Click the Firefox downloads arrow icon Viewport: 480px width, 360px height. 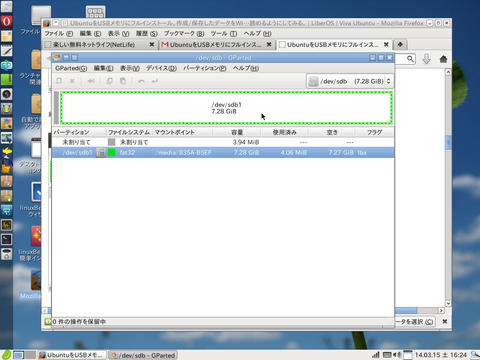click(426, 59)
